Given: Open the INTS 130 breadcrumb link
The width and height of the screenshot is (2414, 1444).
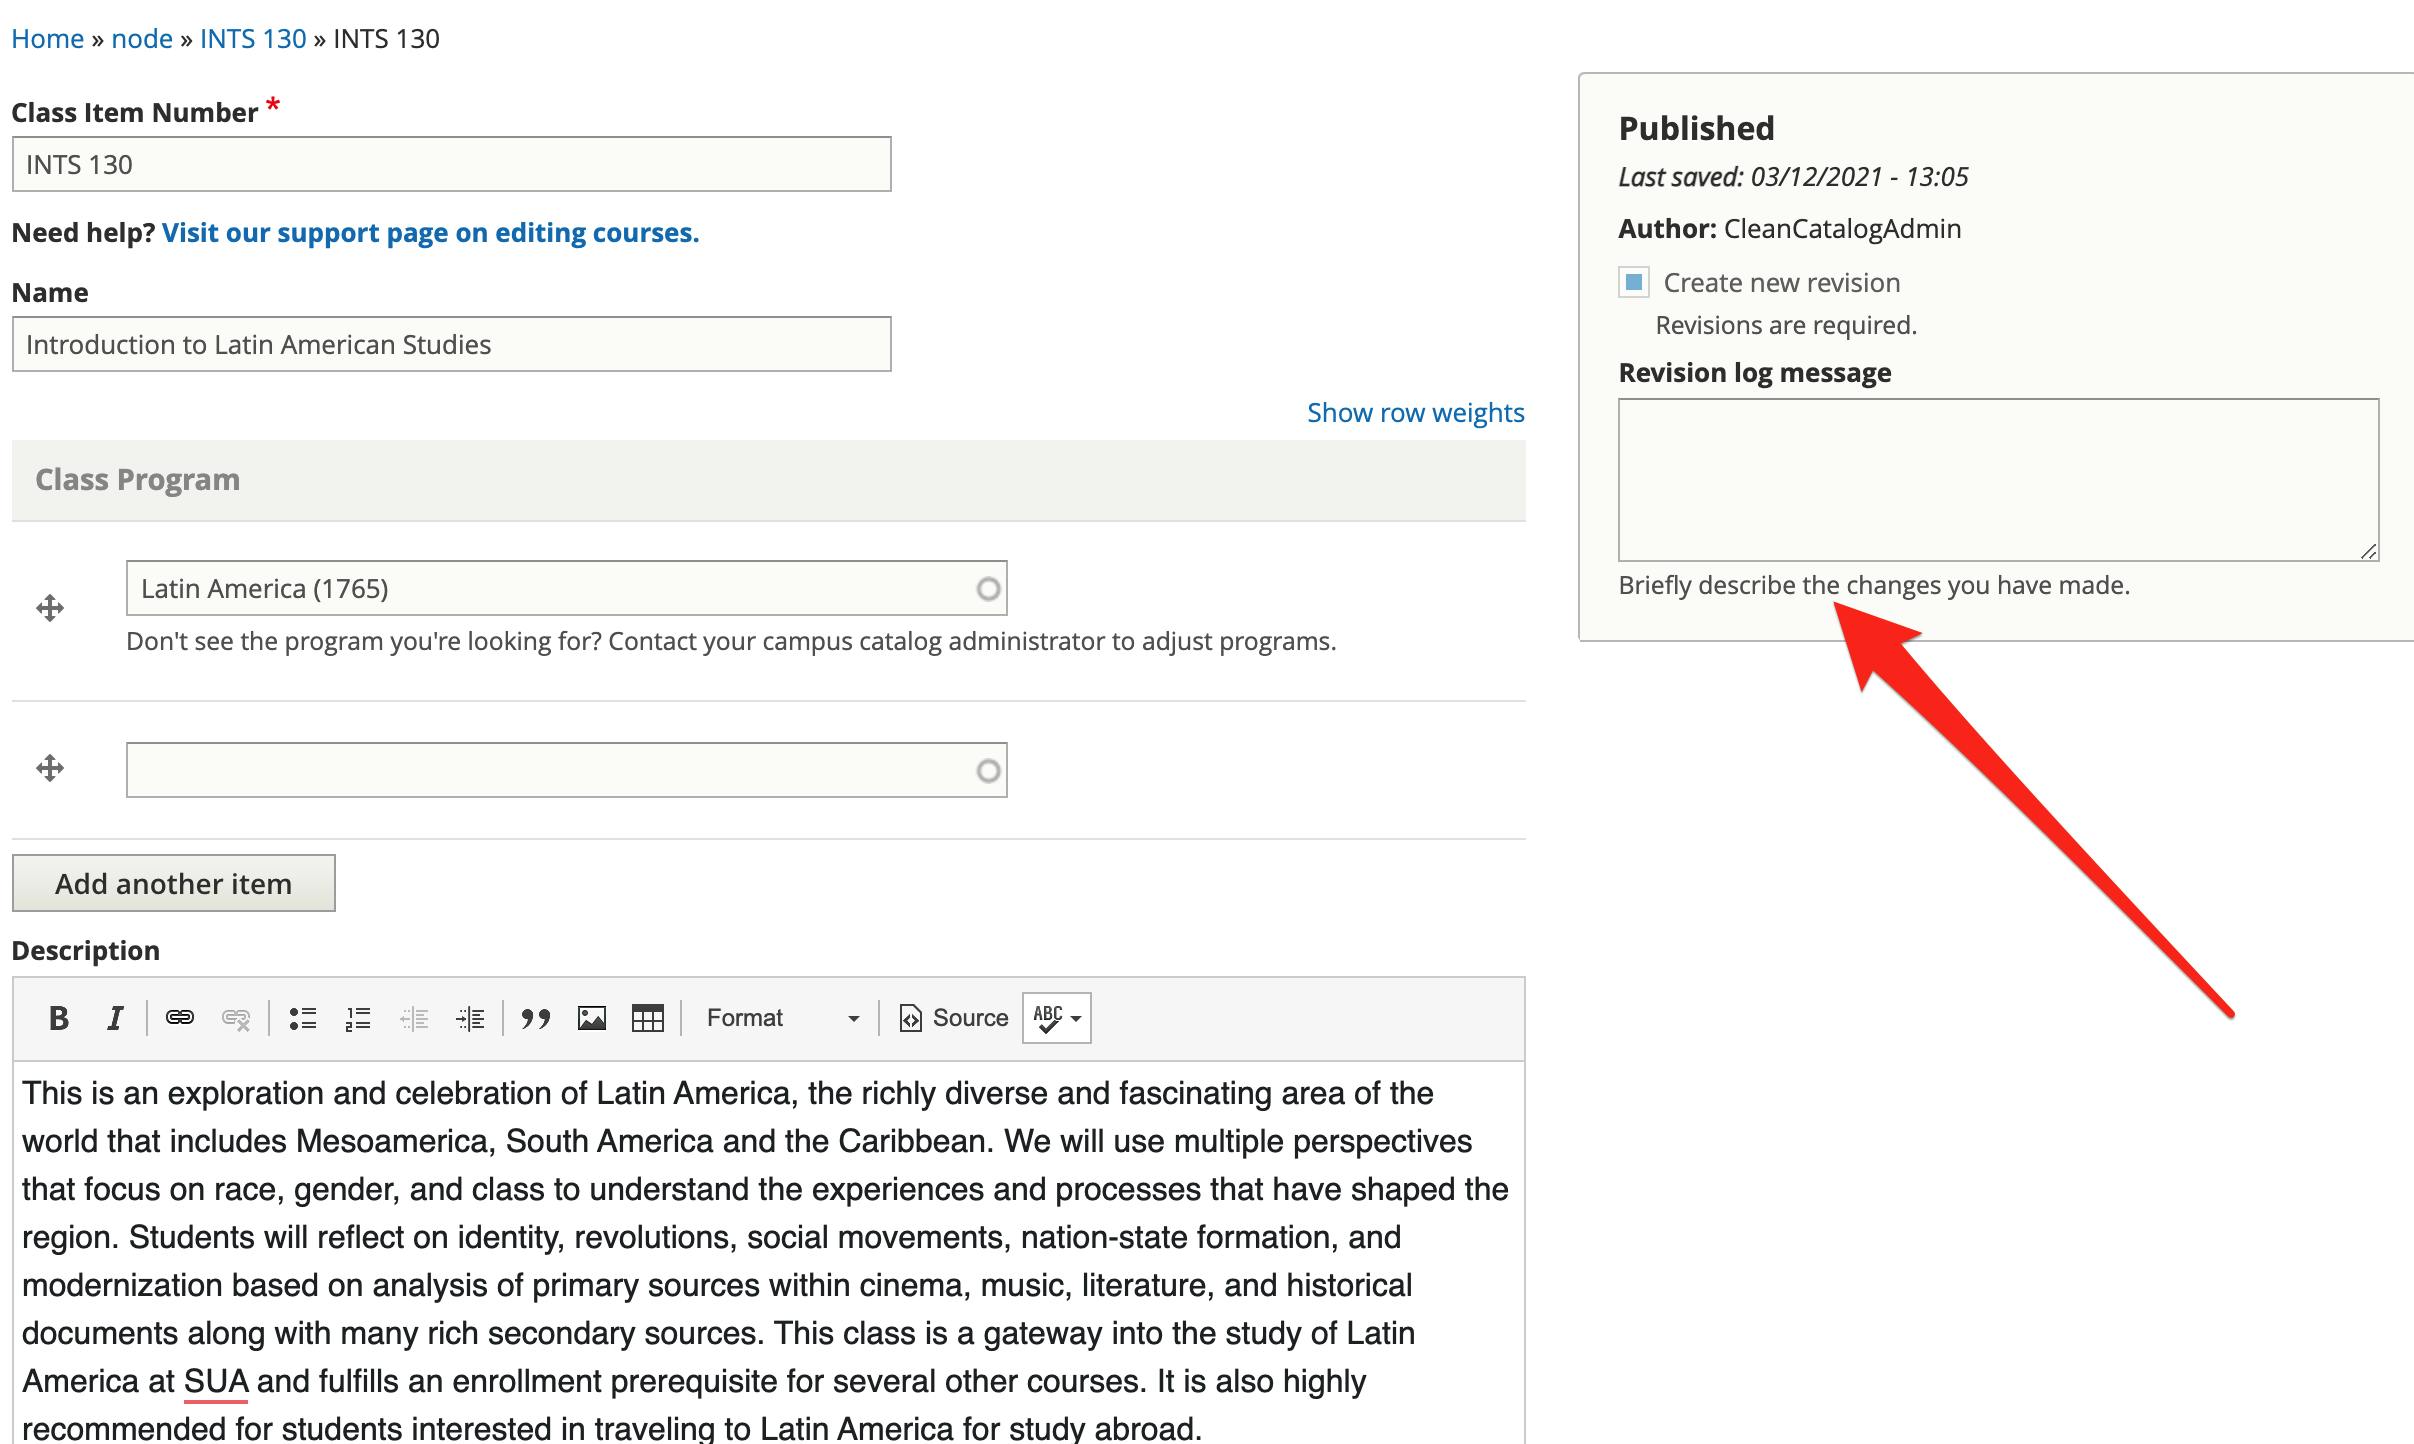Looking at the screenshot, I should coord(253,39).
